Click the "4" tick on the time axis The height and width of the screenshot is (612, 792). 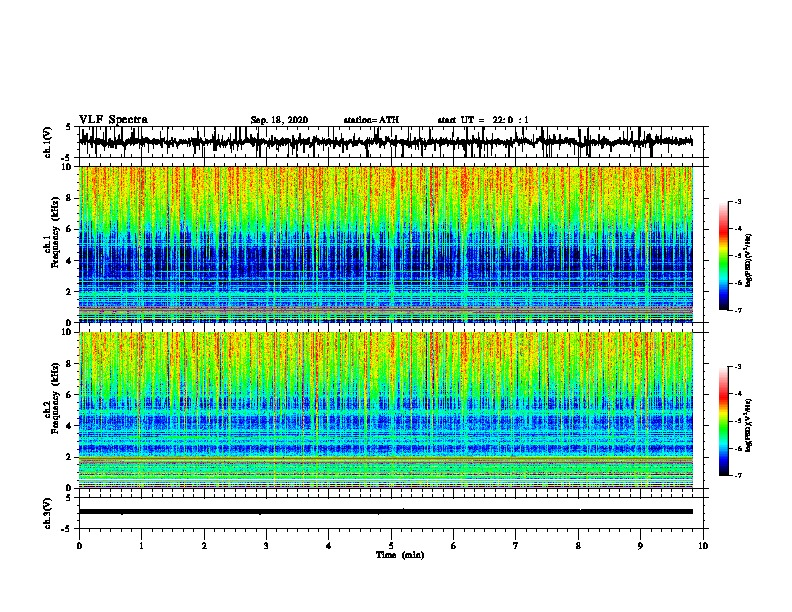(329, 545)
